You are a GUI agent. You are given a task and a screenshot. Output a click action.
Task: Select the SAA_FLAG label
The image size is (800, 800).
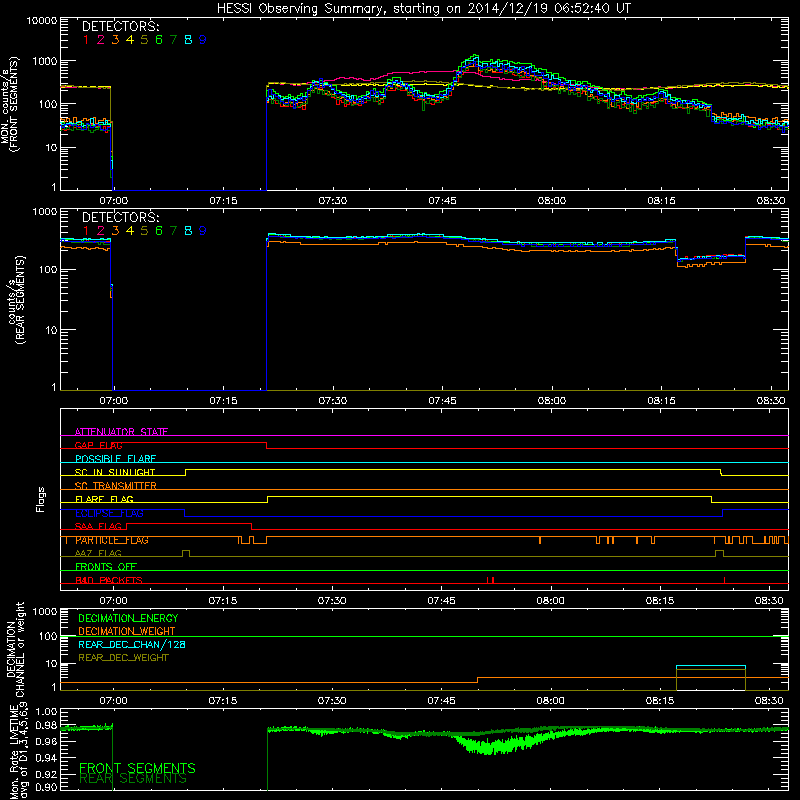(x=98, y=526)
